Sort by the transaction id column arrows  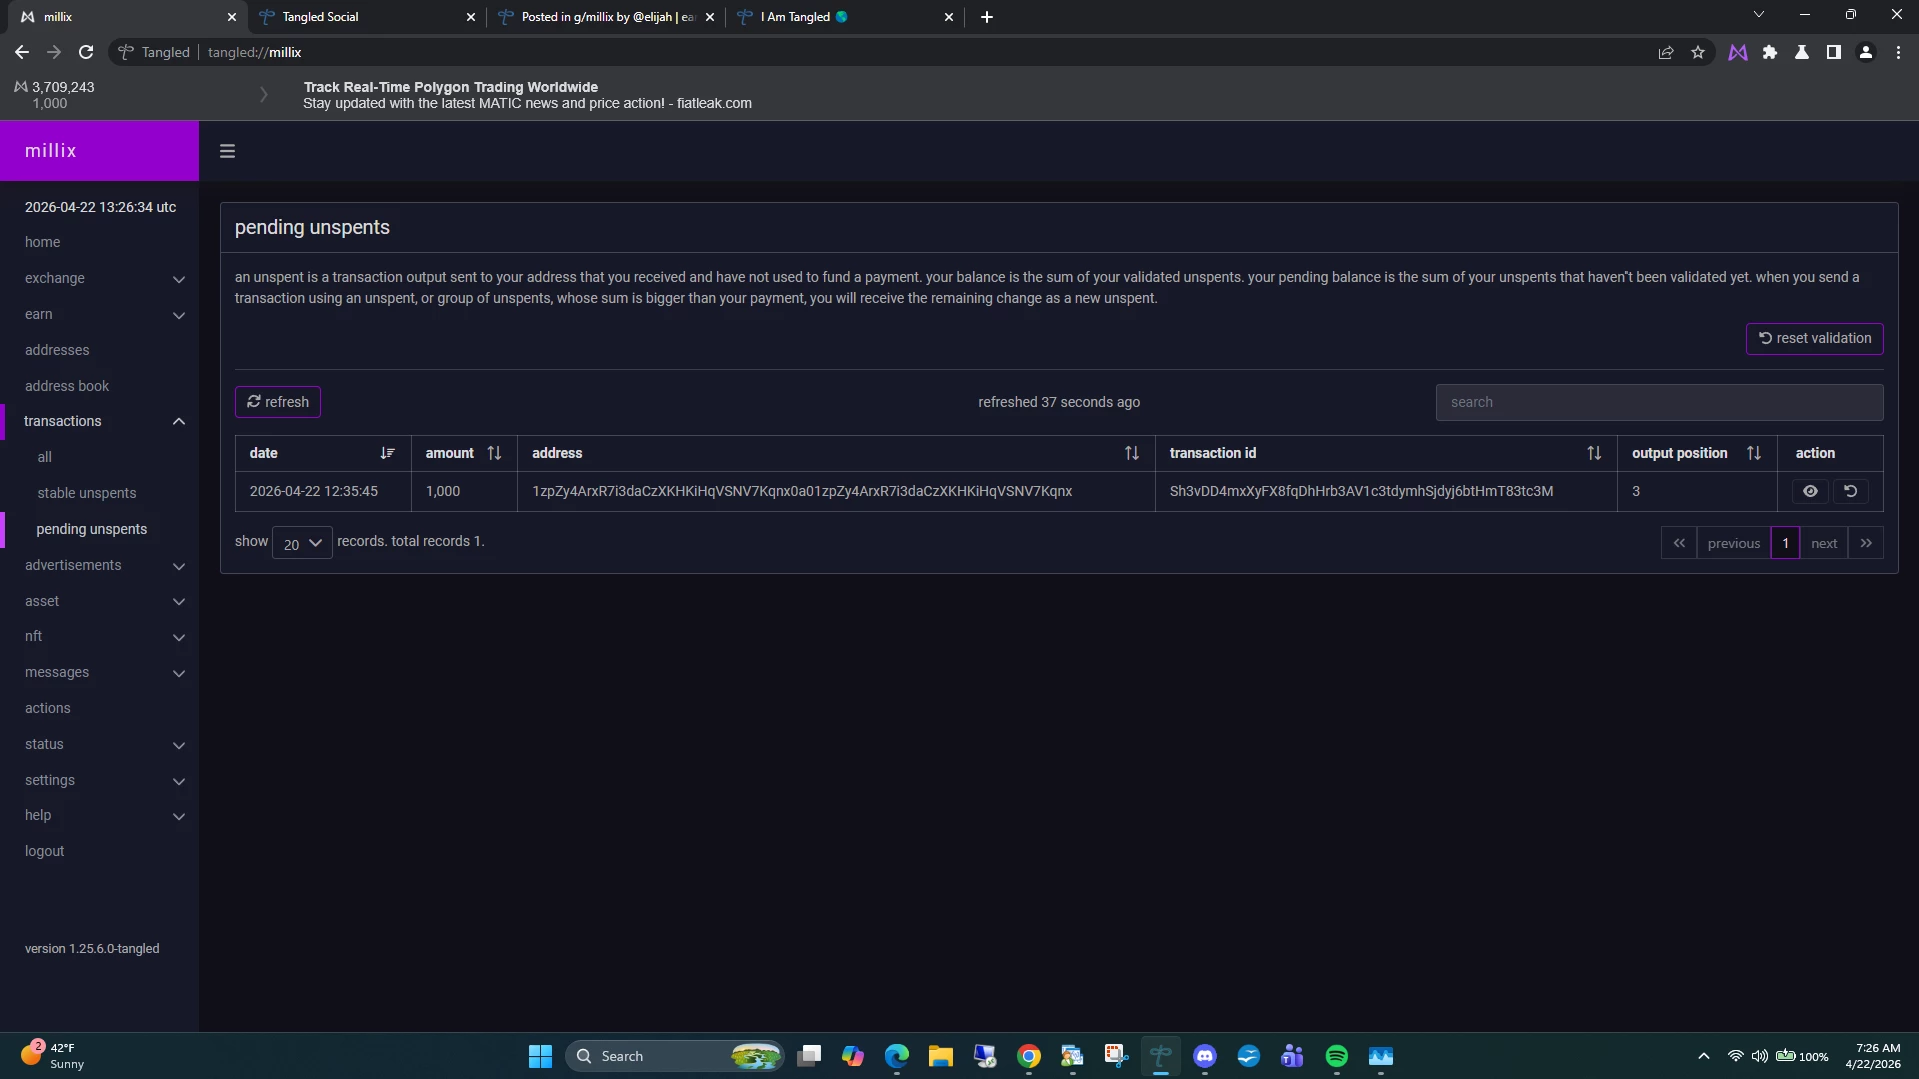click(1594, 453)
